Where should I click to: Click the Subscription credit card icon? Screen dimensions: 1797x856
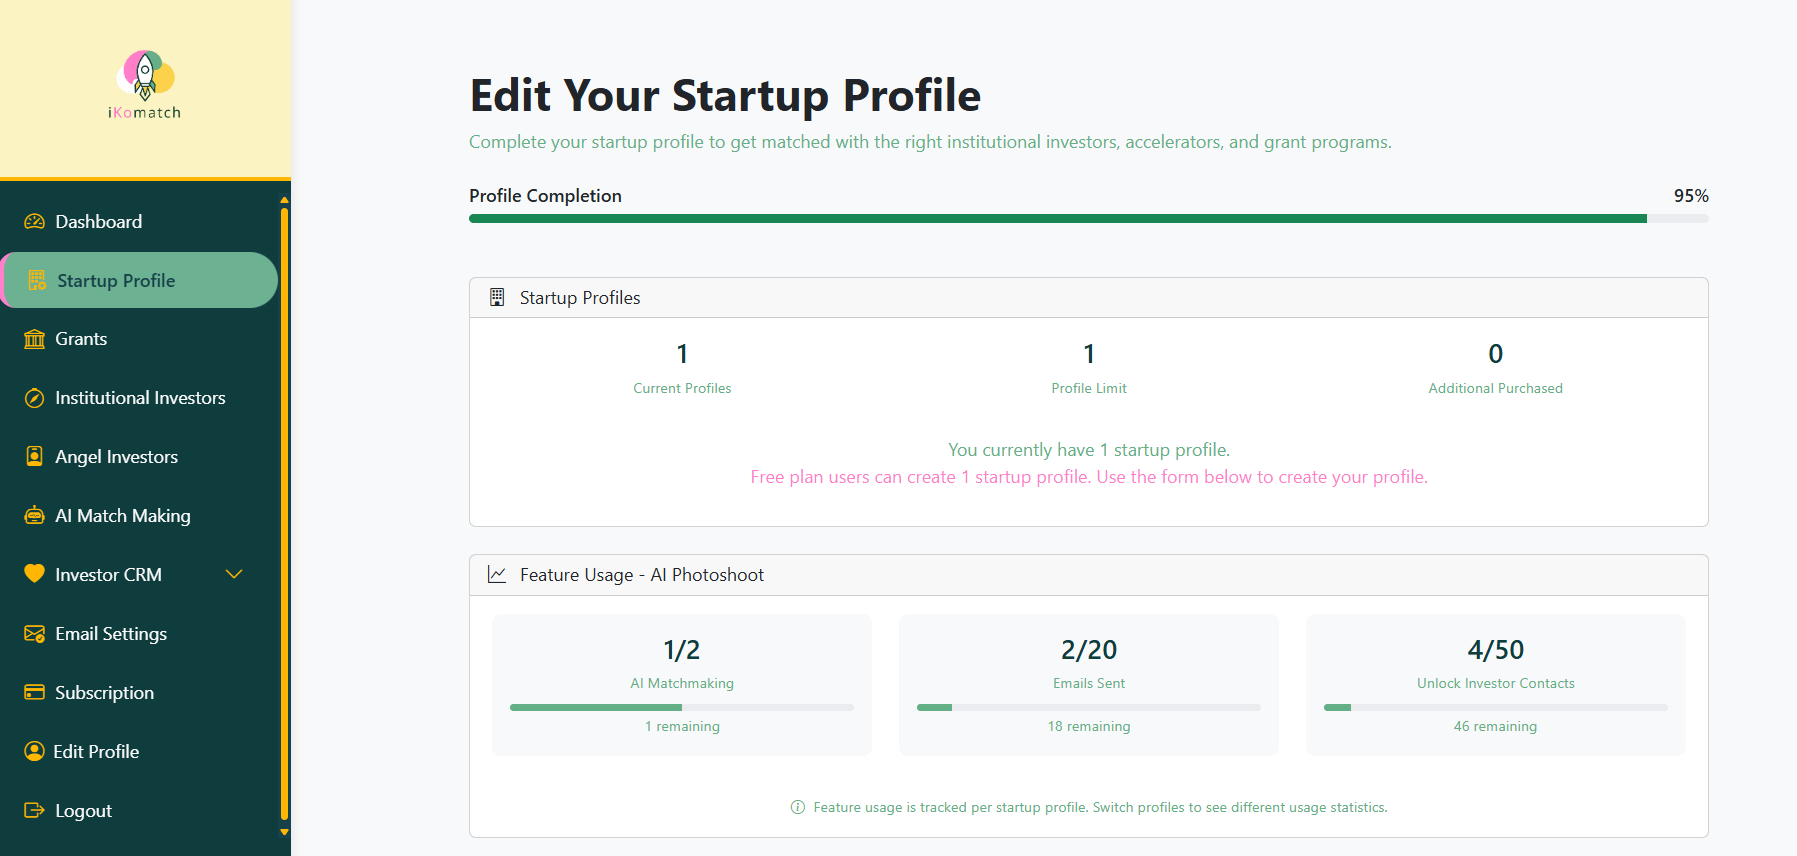click(x=34, y=692)
